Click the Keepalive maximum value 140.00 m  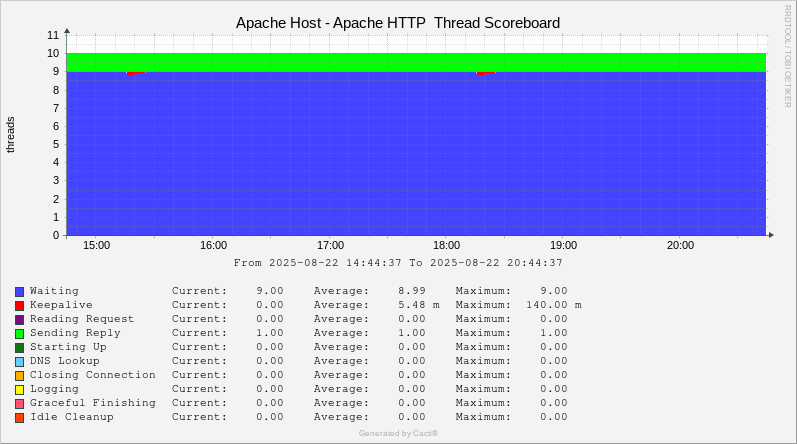[x=554, y=305]
